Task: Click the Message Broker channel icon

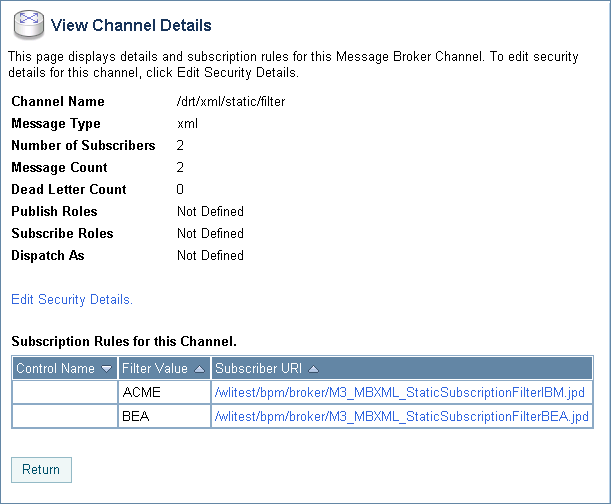Action: pyautogui.click(x=28, y=25)
